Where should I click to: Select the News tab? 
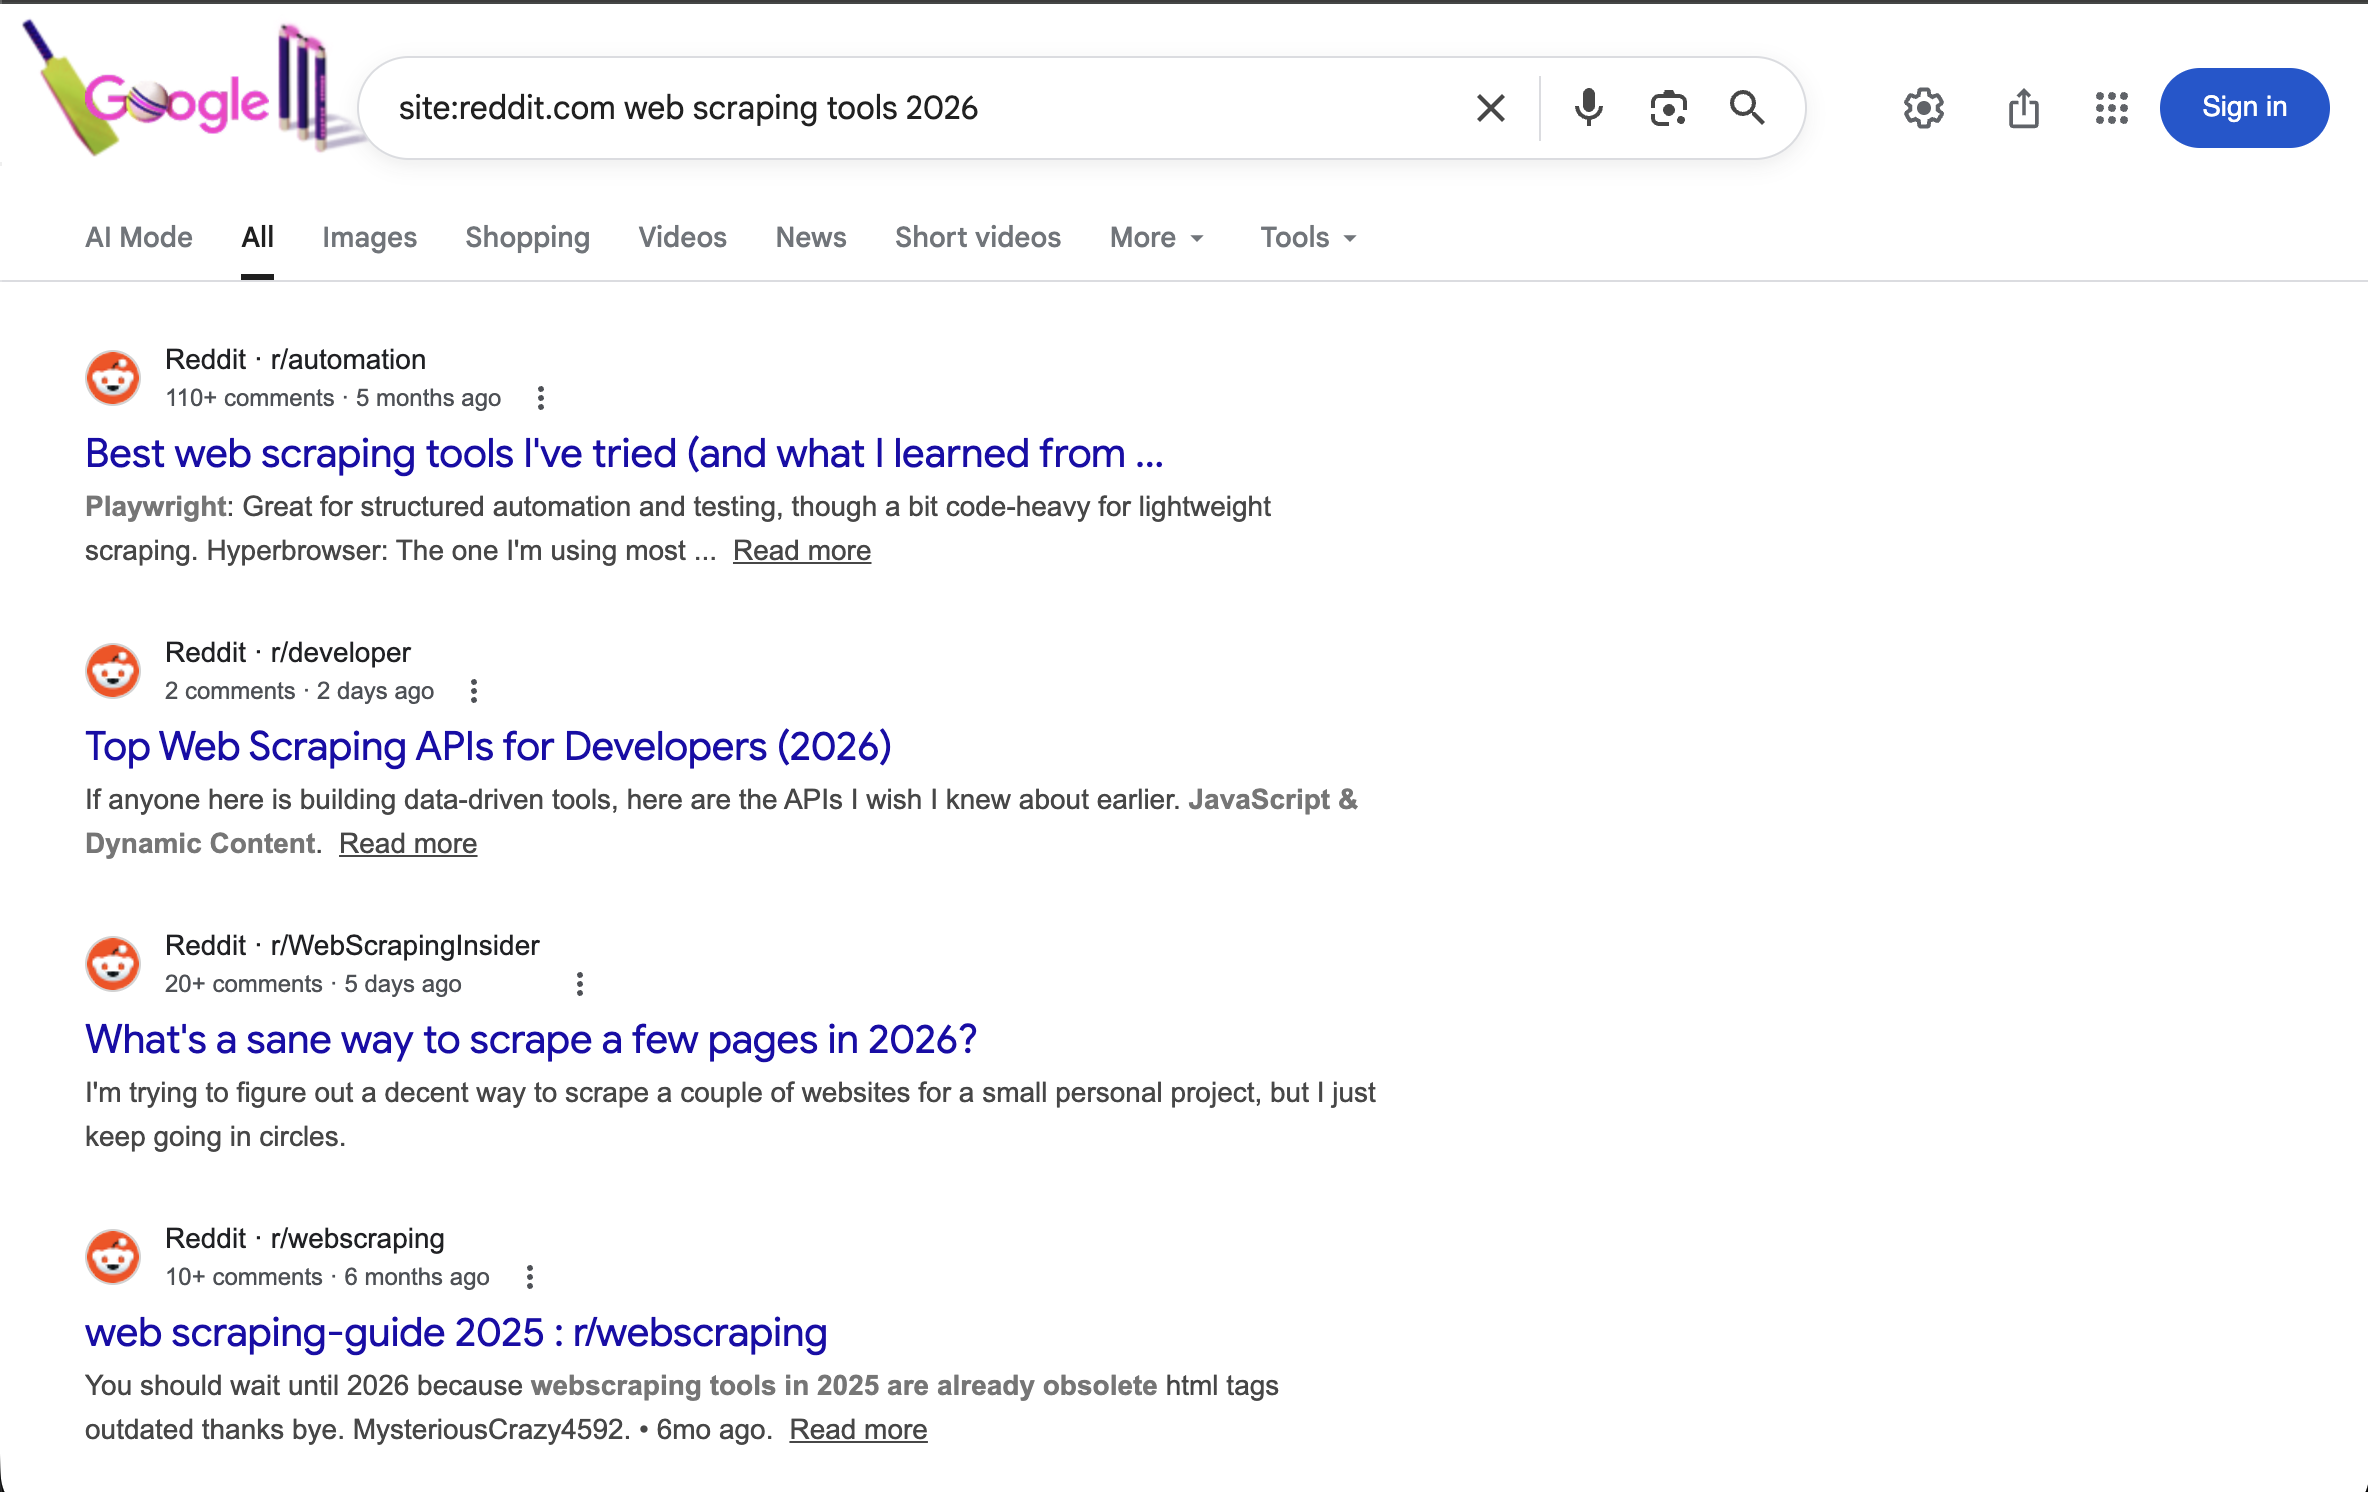click(810, 237)
